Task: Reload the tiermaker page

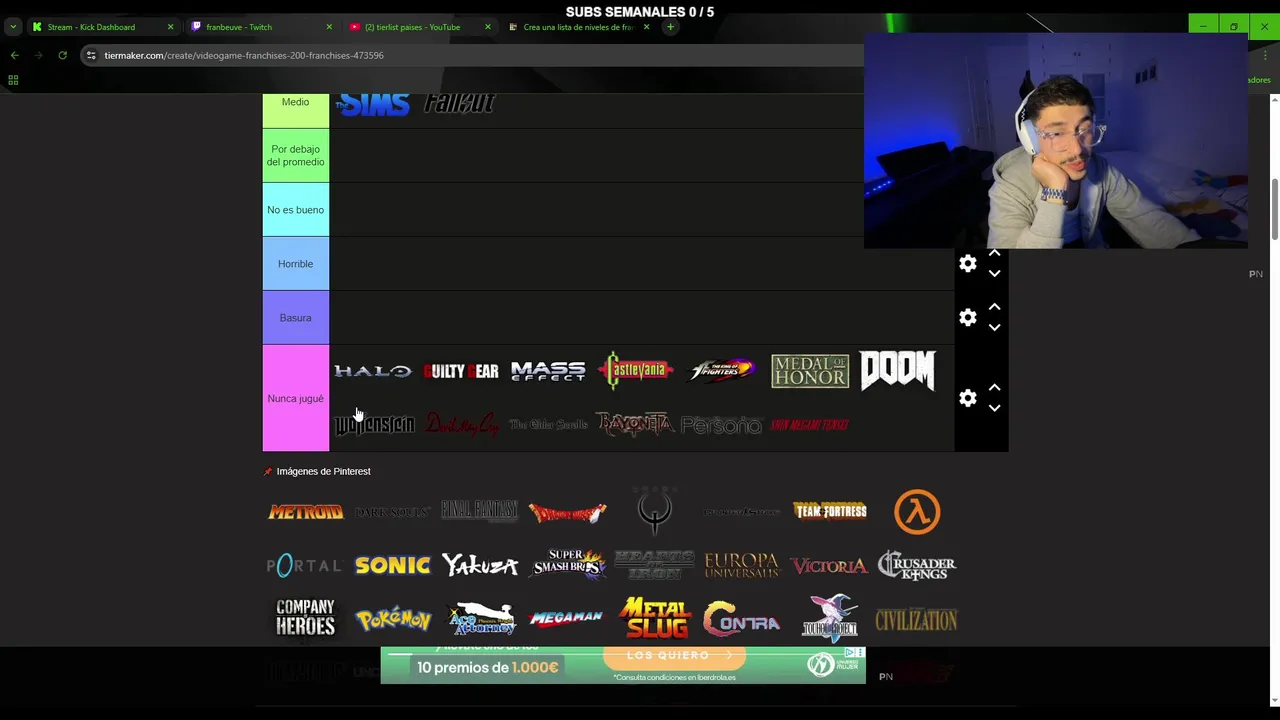Action: [62, 55]
